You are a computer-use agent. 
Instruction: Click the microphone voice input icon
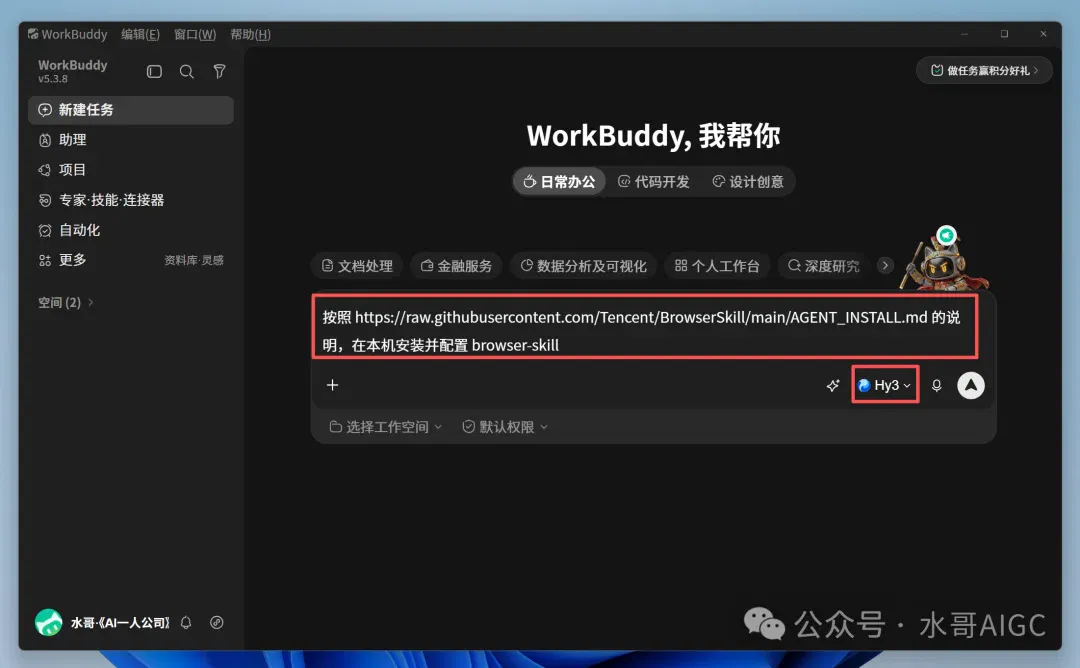pyautogui.click(x=936, y=385)
